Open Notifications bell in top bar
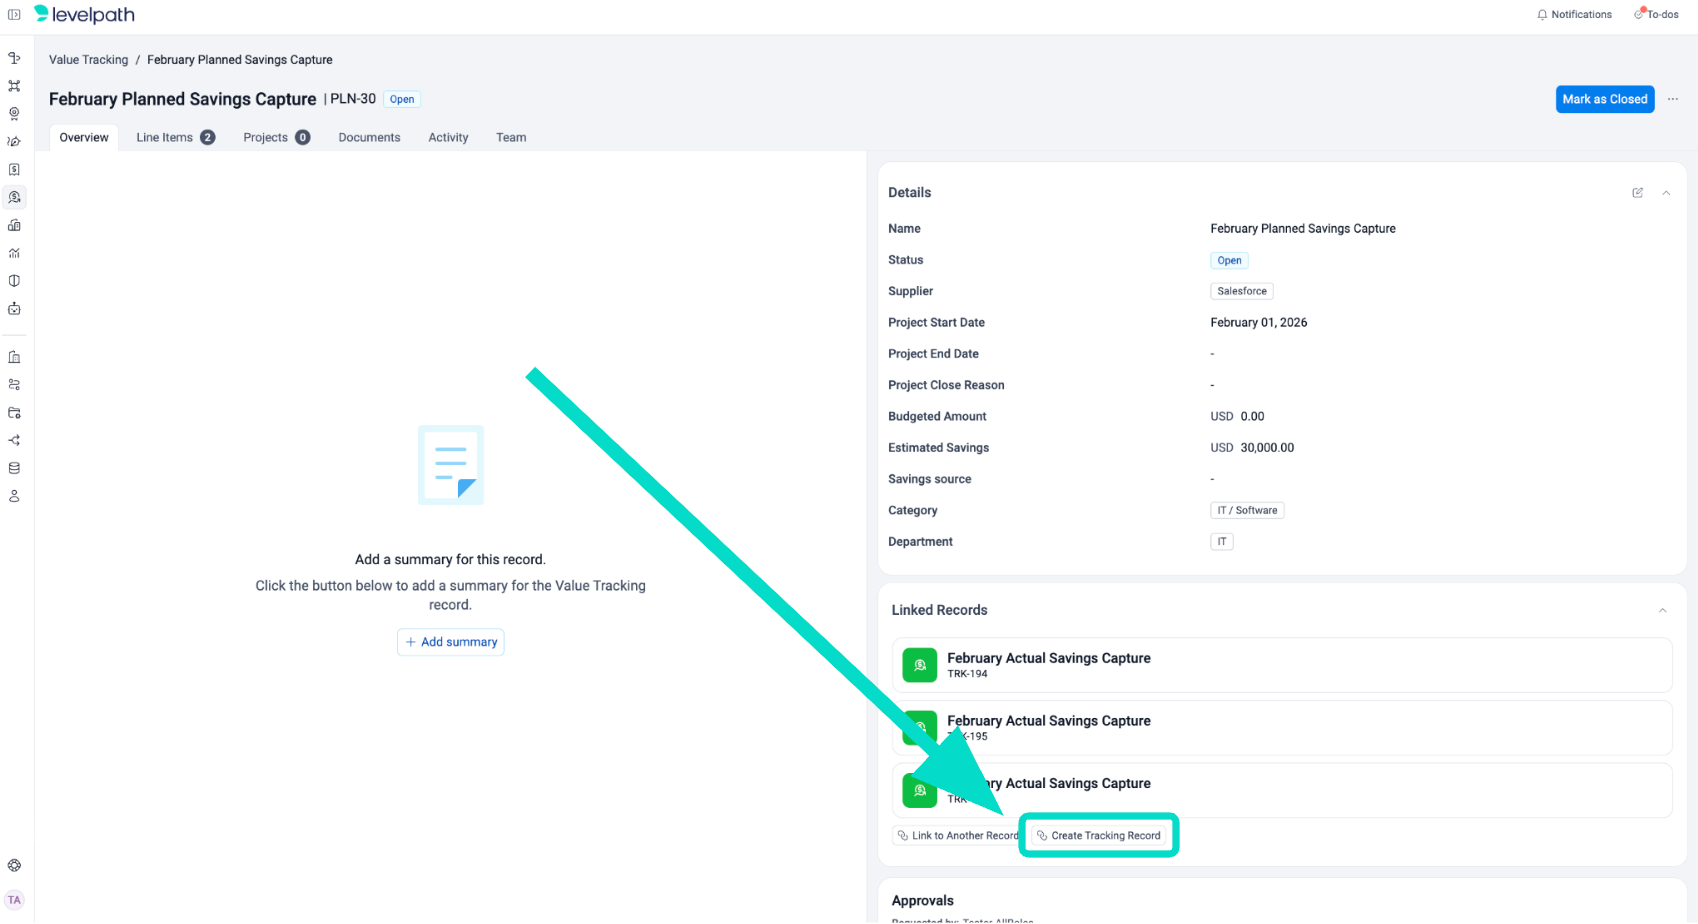This screenshot has width=1698, height=924. [1574, 15]
